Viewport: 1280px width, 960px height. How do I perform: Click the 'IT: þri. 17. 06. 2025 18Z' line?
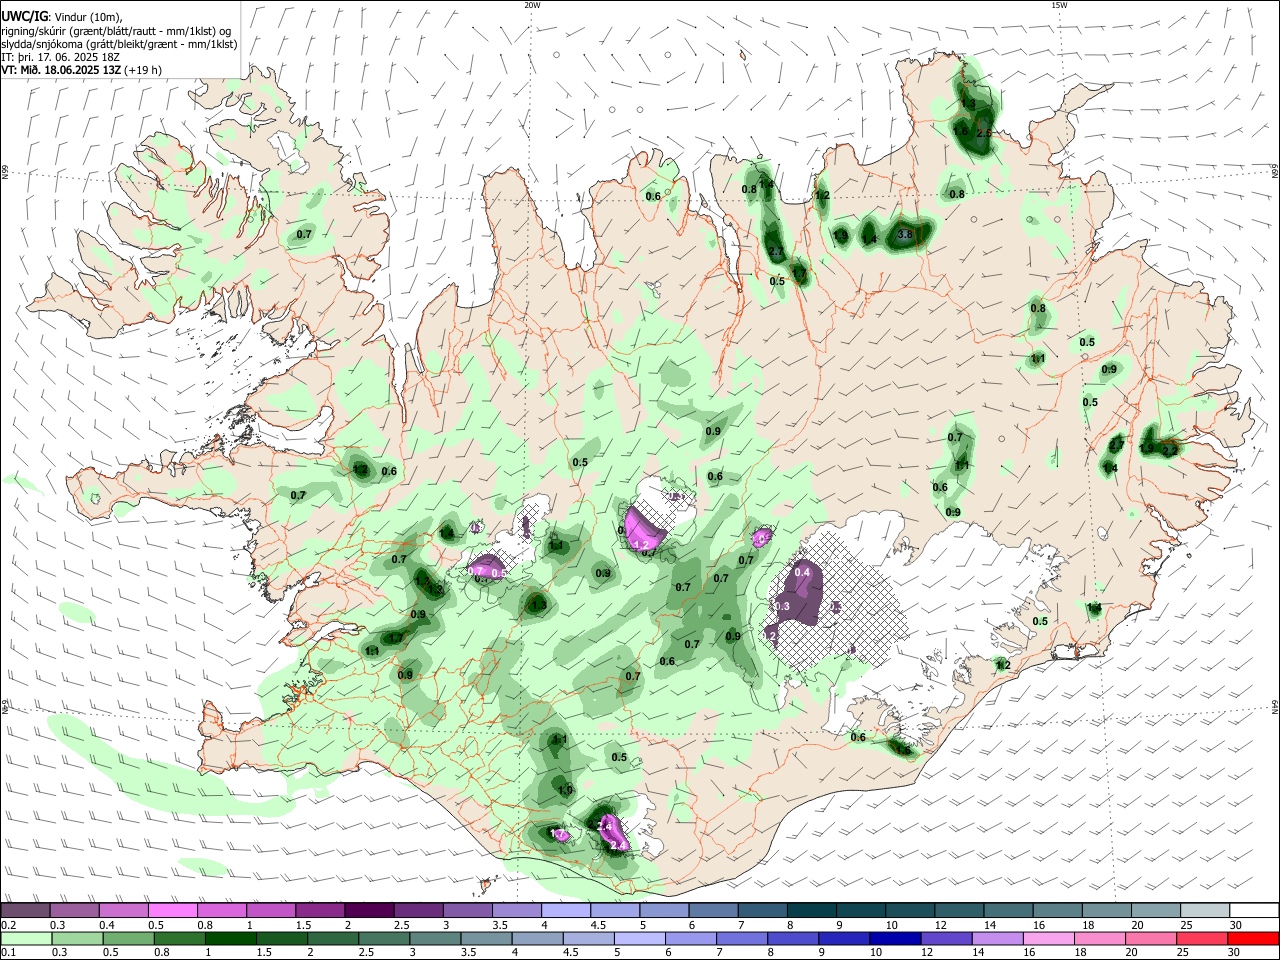[x=60, y=57]
